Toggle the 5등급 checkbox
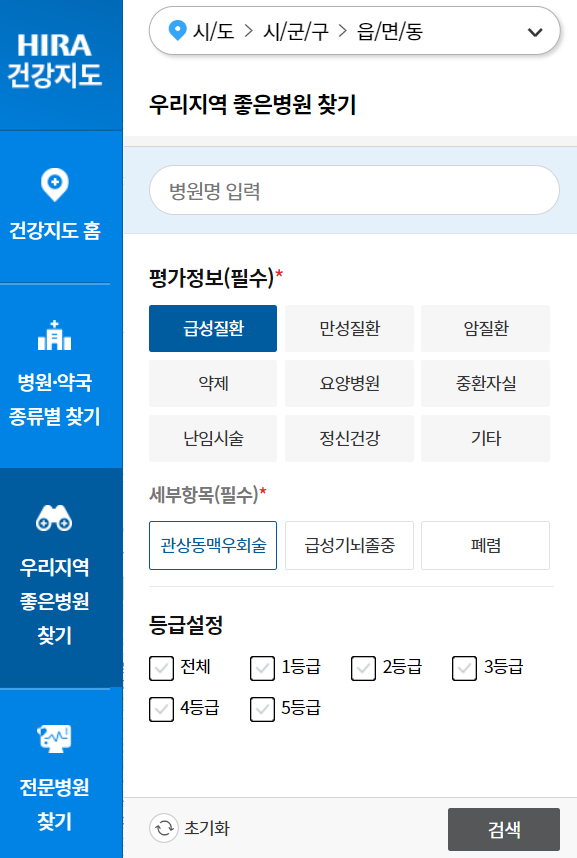This screenshot has width=577, height=858. (x=263, y=709)
